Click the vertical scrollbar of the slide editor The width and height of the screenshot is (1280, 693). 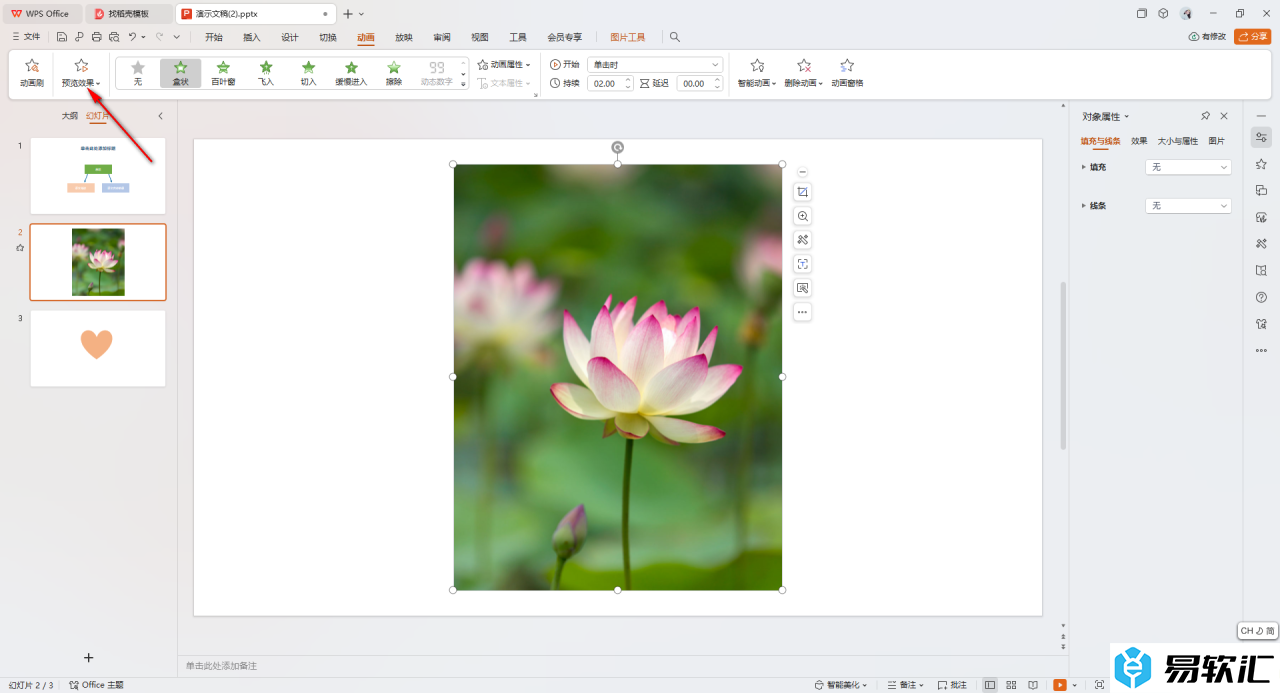tap(1063, 365)
